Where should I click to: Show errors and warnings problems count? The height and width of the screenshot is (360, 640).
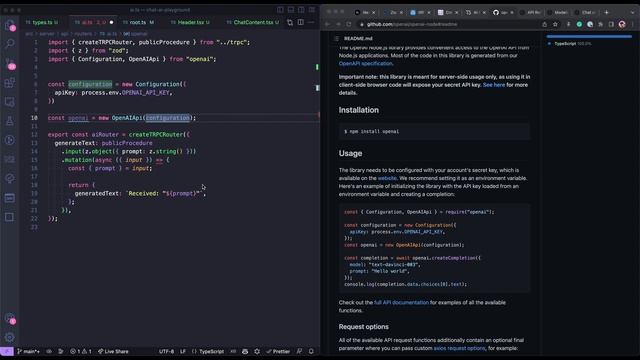[81, 351]
